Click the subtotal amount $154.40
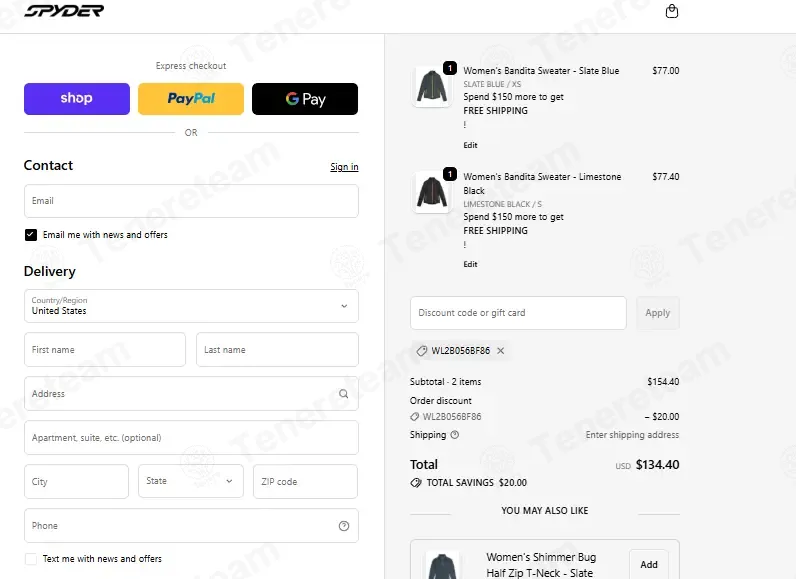Viewport: 796px width, 579px height. (x=663, y=382)
